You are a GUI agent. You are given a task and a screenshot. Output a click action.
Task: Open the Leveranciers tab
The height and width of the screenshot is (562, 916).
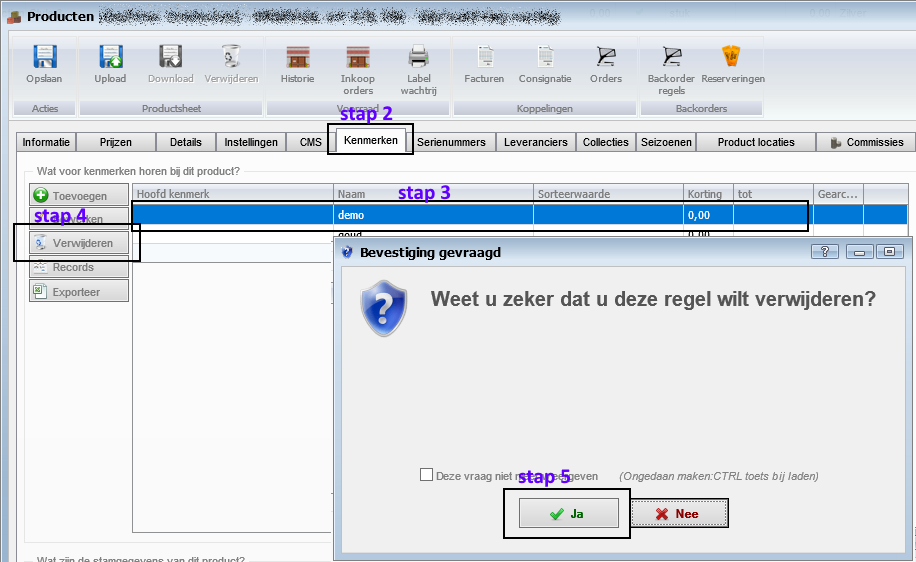536,142
